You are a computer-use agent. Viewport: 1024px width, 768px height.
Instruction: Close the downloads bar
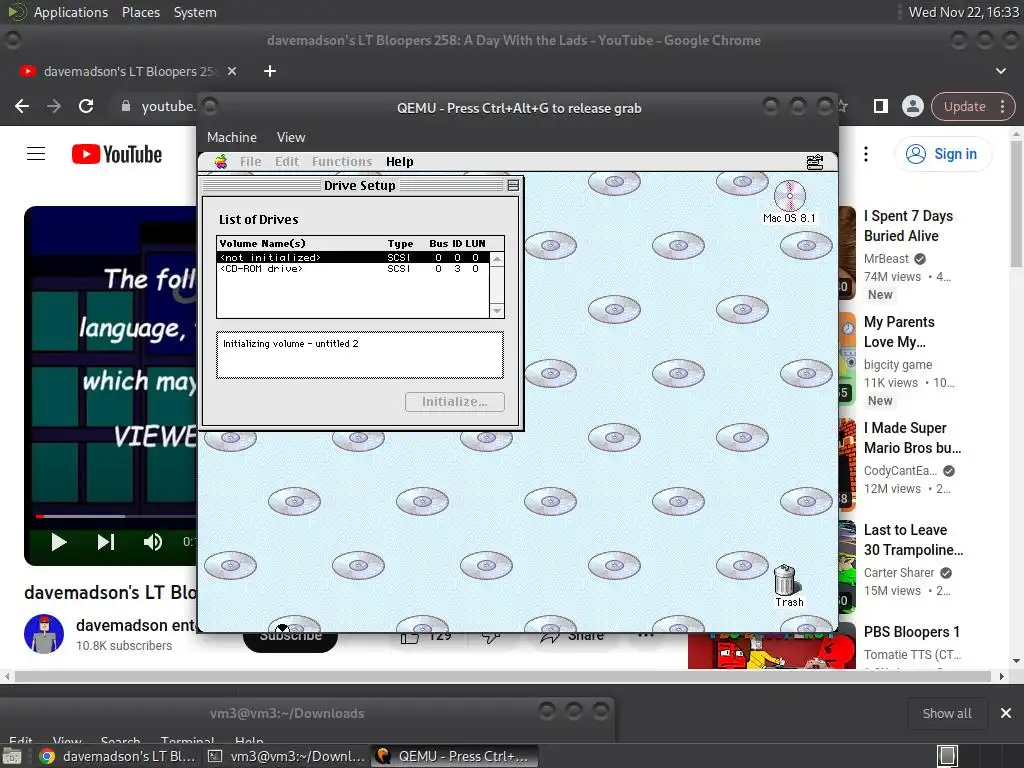point(1006,713)
